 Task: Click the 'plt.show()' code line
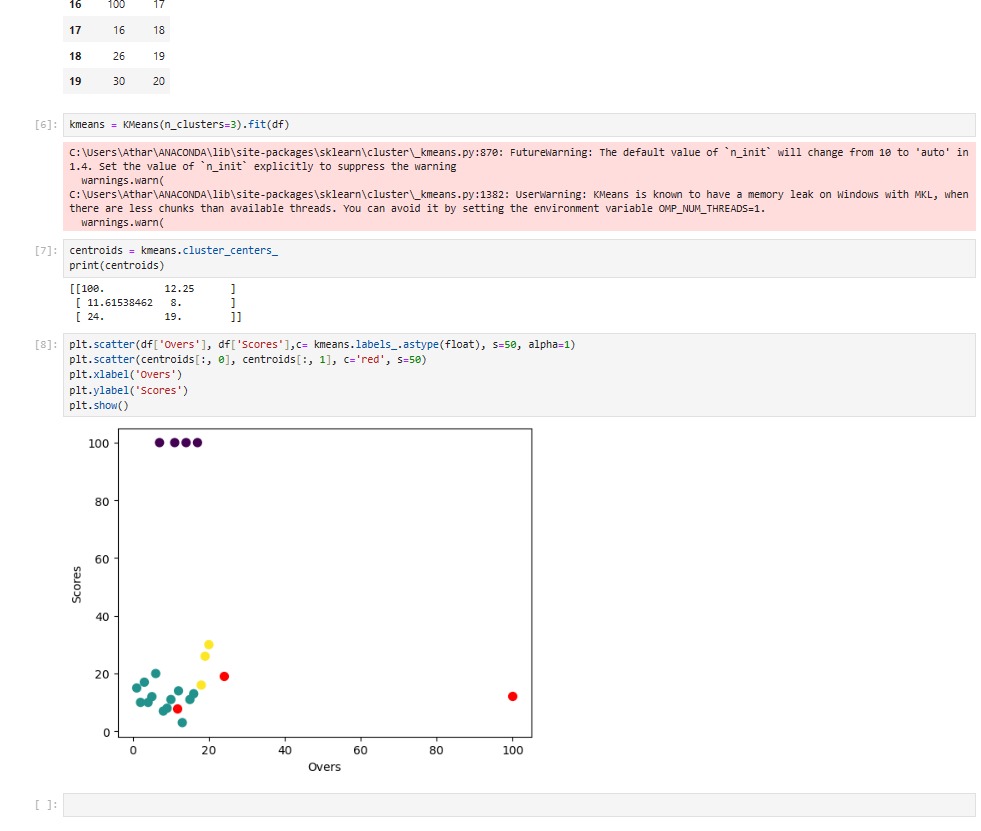(x=99, y=405)
